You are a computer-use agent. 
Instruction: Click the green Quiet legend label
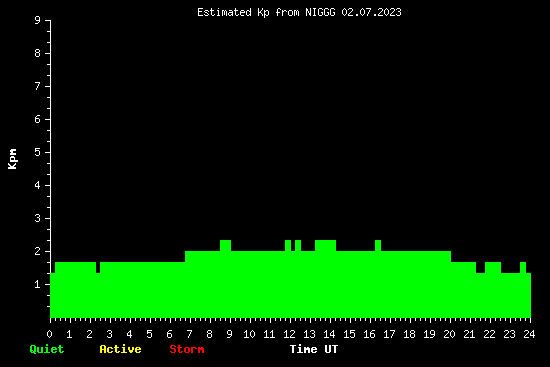[x=47, y=349]
